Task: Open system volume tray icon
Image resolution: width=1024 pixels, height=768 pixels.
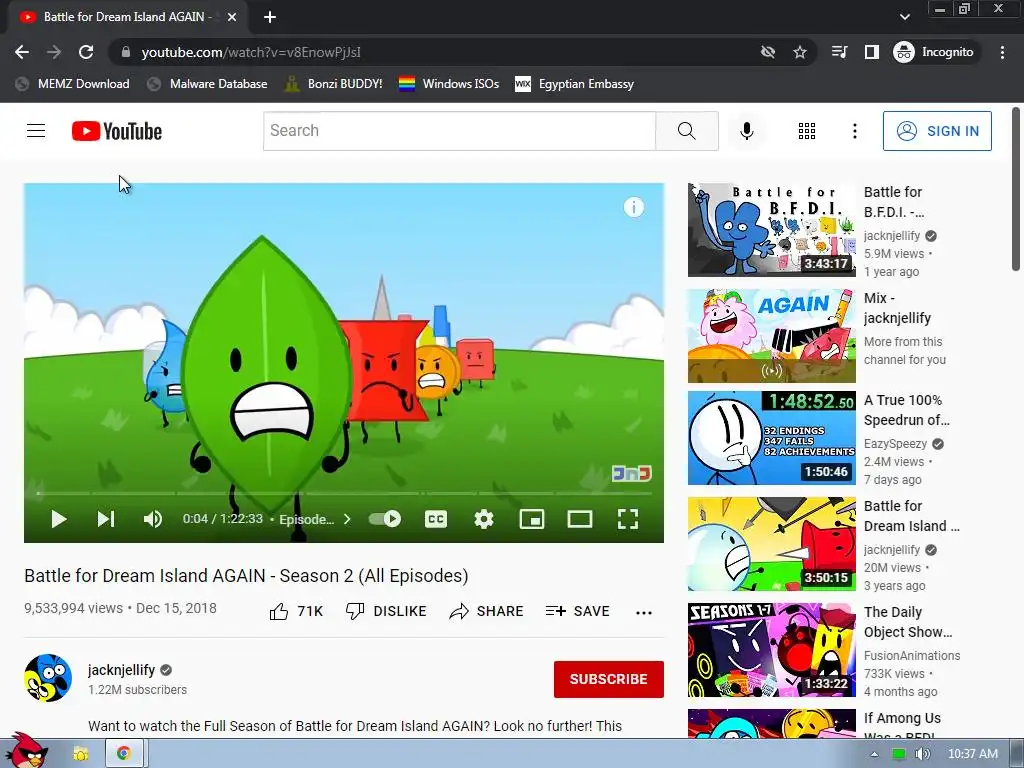Action: pyautogui.click(x=922, y=754)
